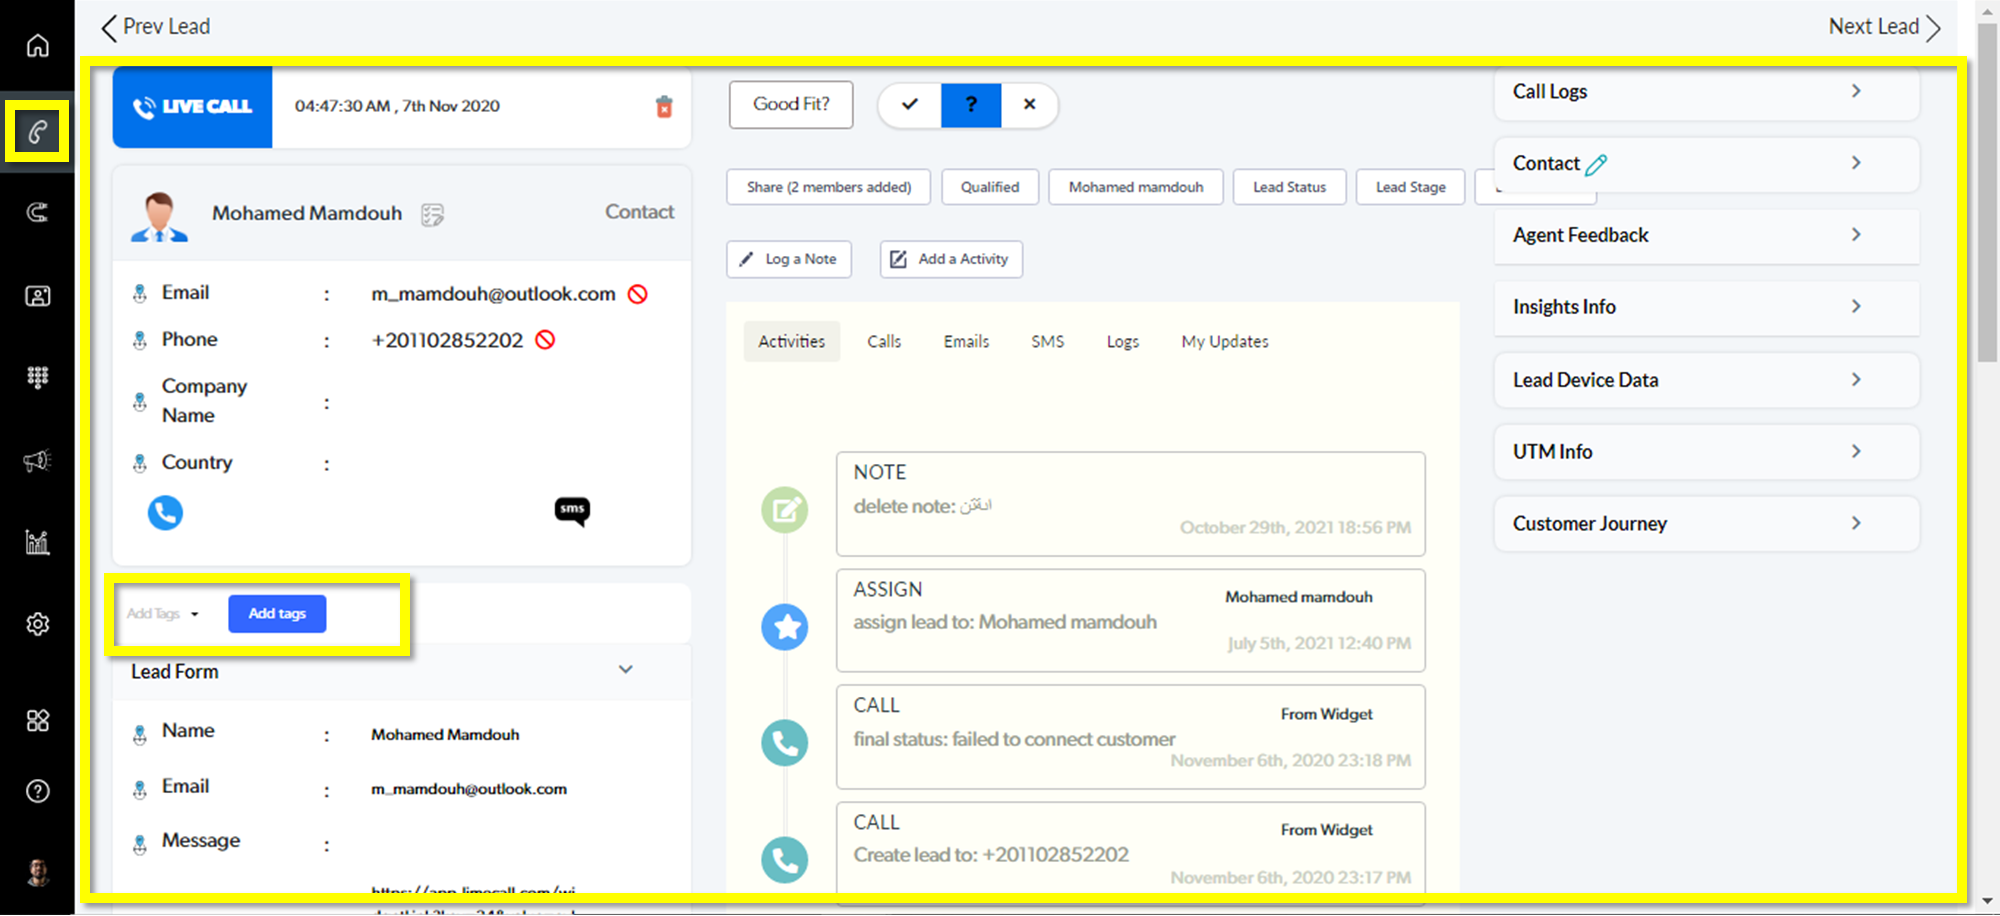Mark lead as good fit with checkmark
2000x916 pixels.
click(910, 105)
